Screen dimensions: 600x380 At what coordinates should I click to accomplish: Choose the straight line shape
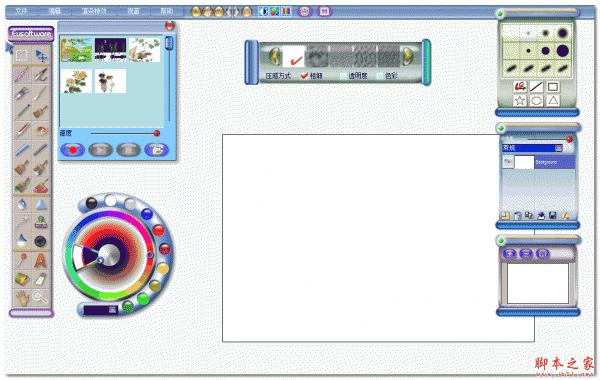pos(536,87)
